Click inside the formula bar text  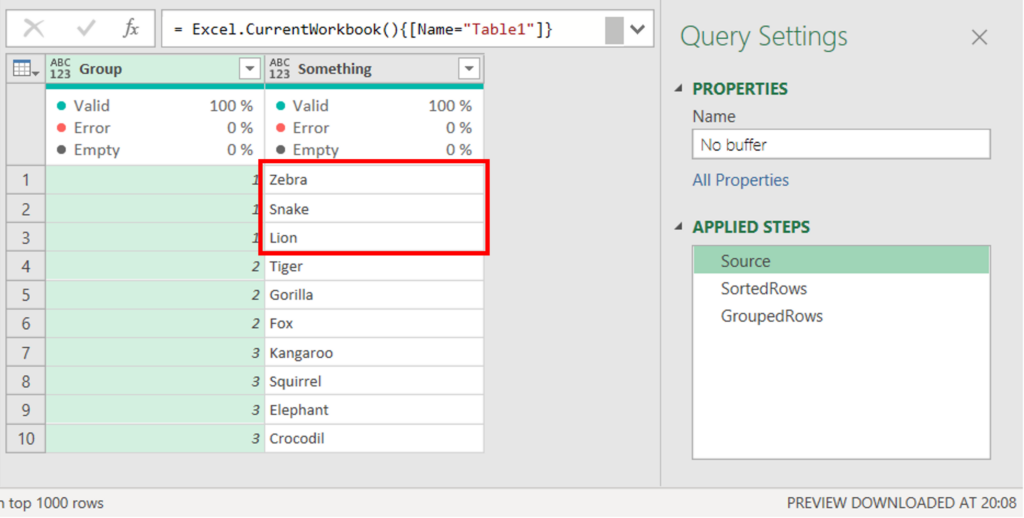coord(363,29)
